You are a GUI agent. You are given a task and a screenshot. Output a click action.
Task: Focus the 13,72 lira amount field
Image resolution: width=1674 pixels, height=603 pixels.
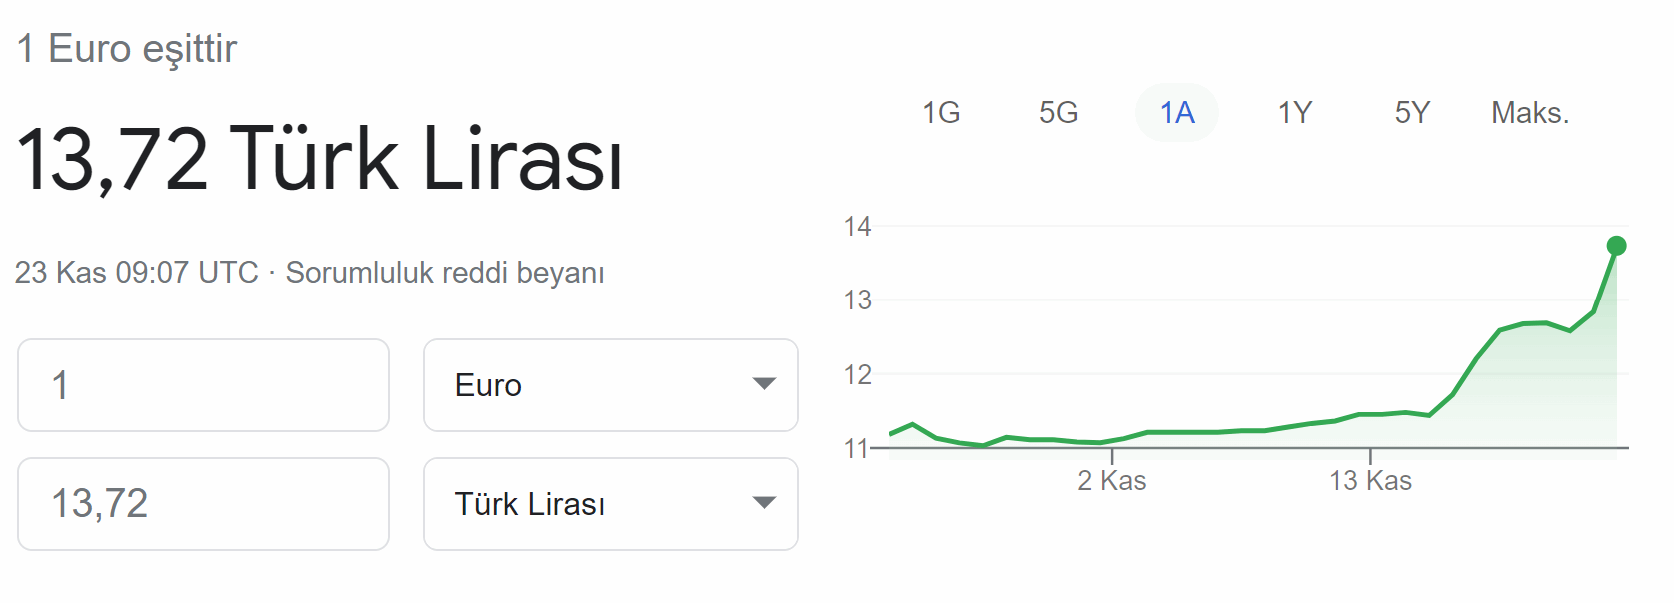point(203,504)
